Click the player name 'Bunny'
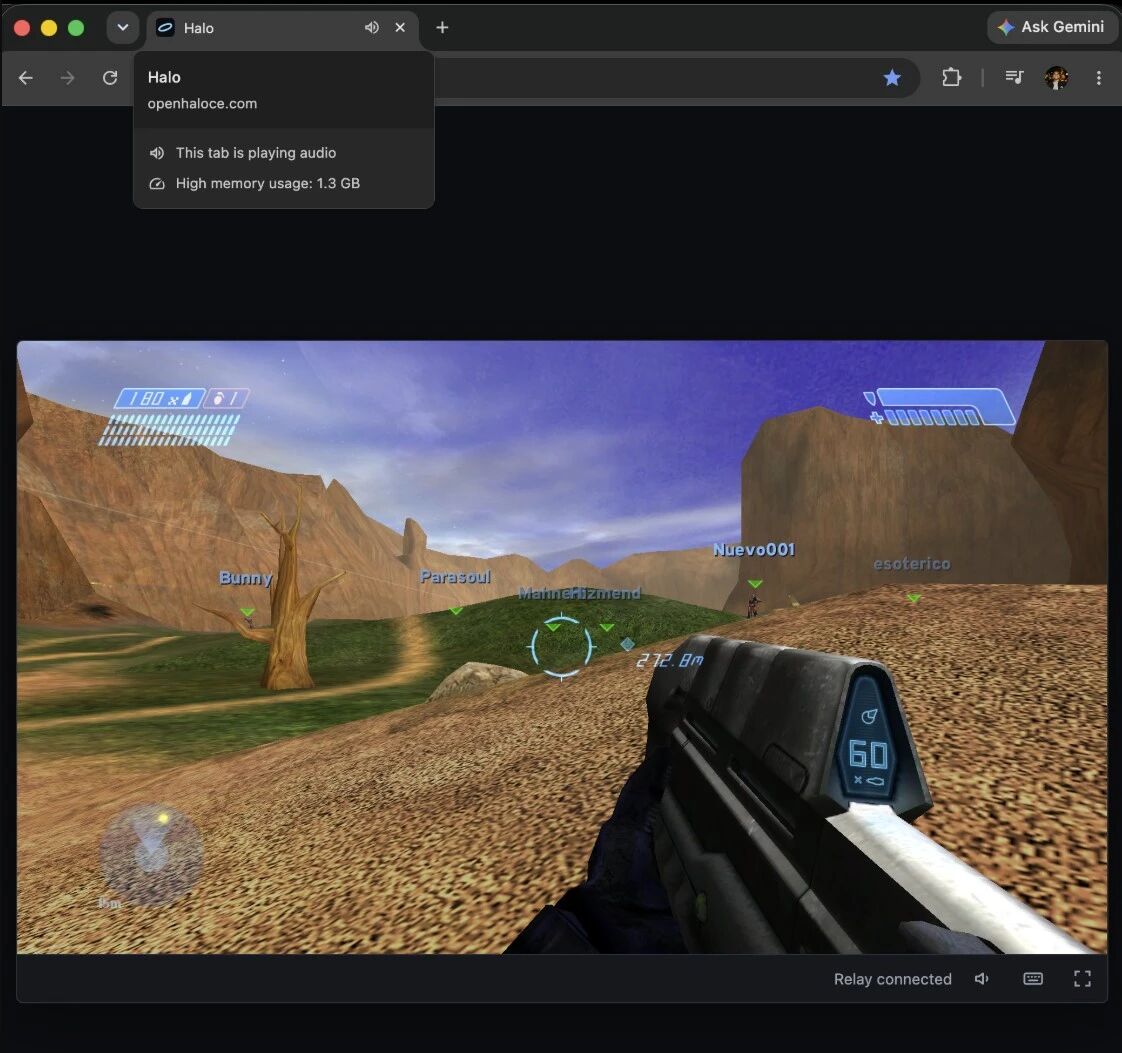Screen dimensions: 1122x1053 [245, 578]
